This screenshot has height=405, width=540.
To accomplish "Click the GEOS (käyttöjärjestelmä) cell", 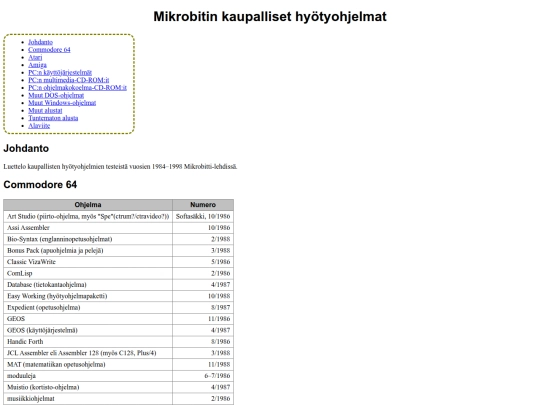I will click(88, 330).
